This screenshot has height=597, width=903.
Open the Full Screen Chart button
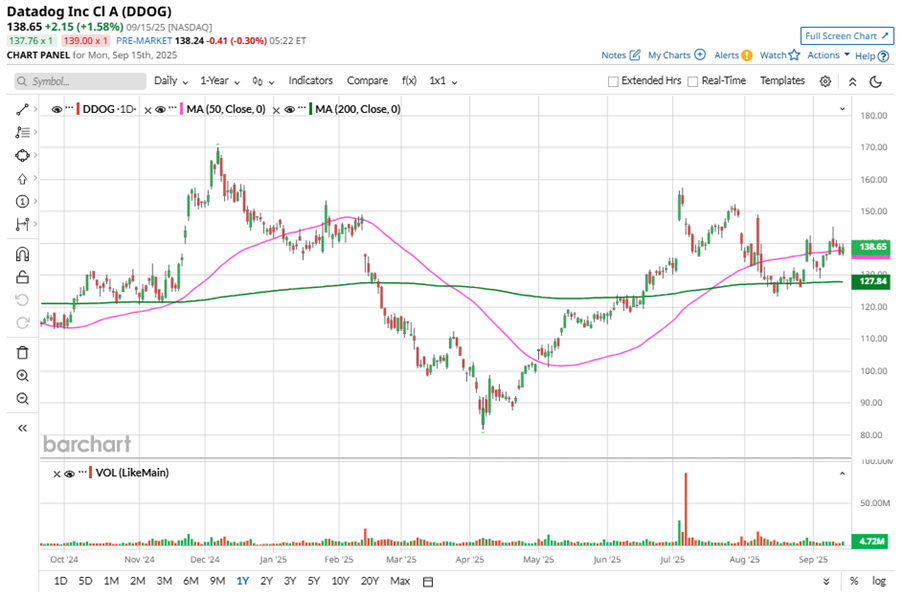[847, 36]
